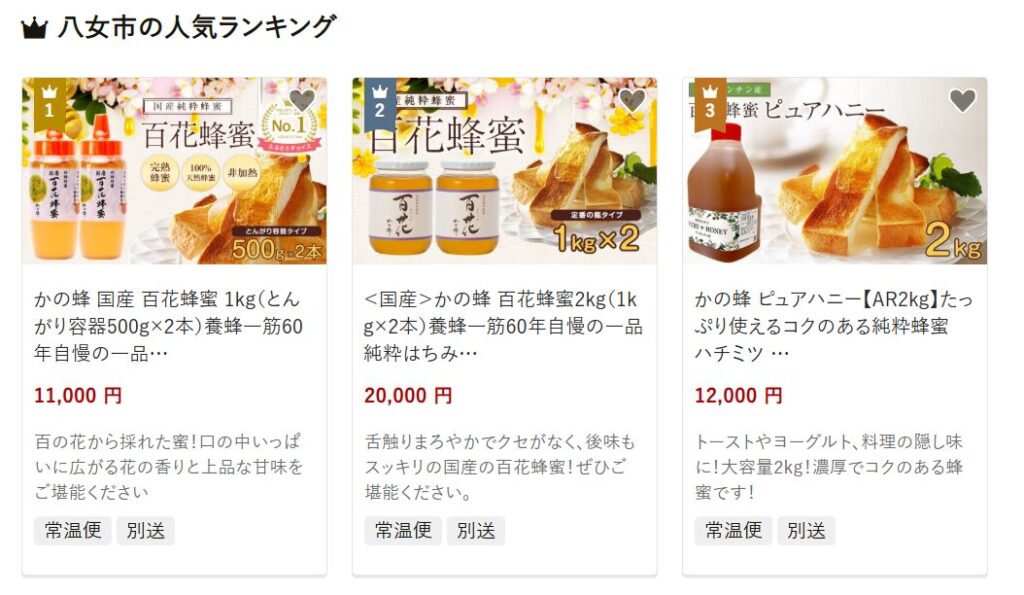Select 常温便 tag on first product
1024x595 pixels.
[x=72, y=530]
